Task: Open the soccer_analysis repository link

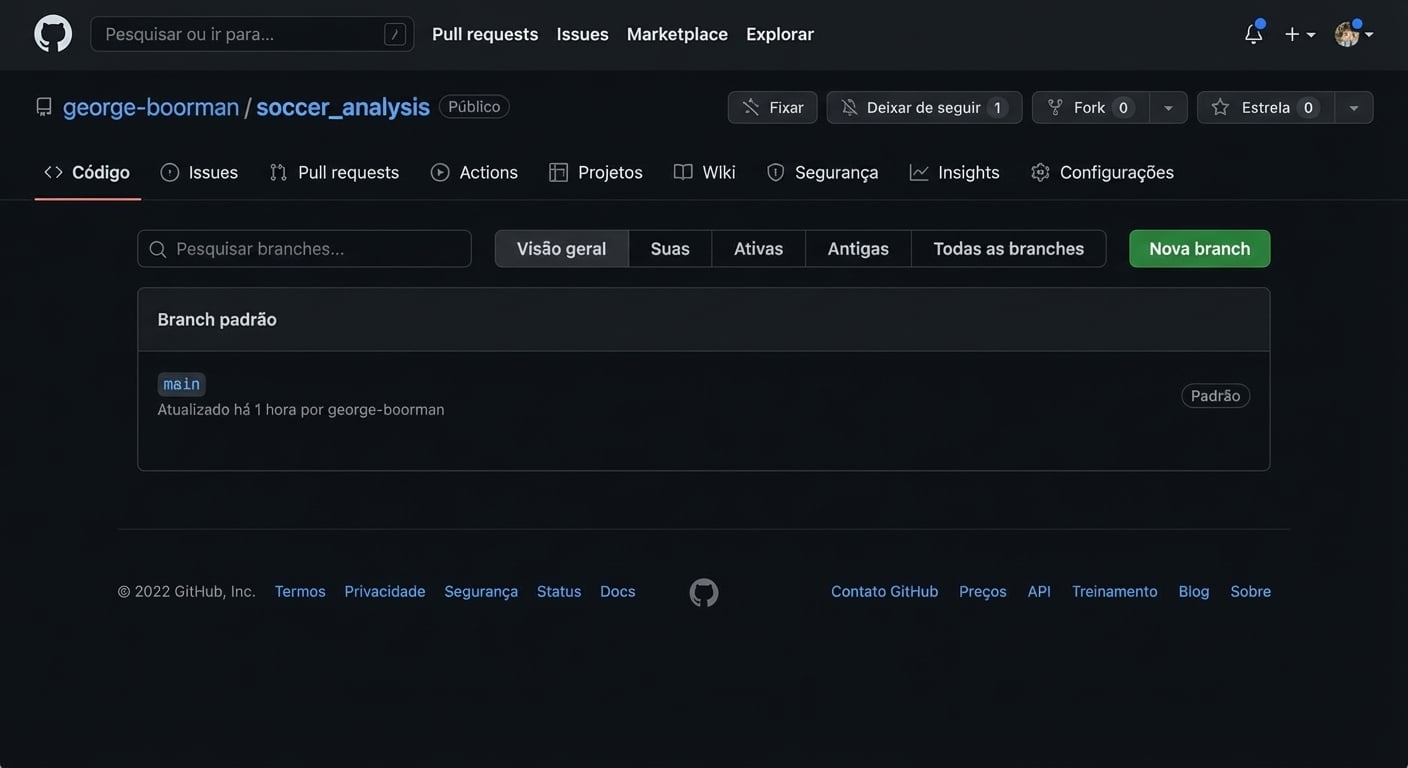Action: click(x=343, y=107)
